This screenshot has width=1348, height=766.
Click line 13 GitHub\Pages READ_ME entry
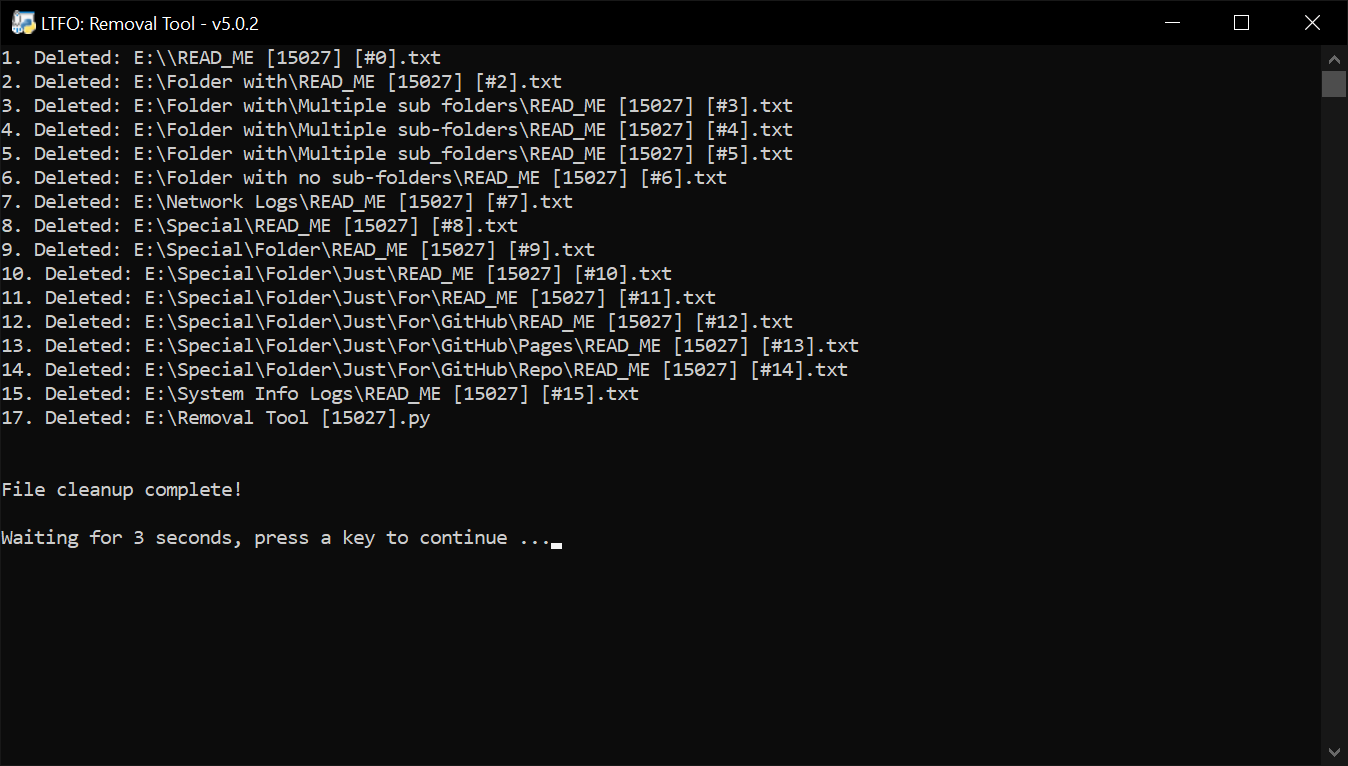430,346
